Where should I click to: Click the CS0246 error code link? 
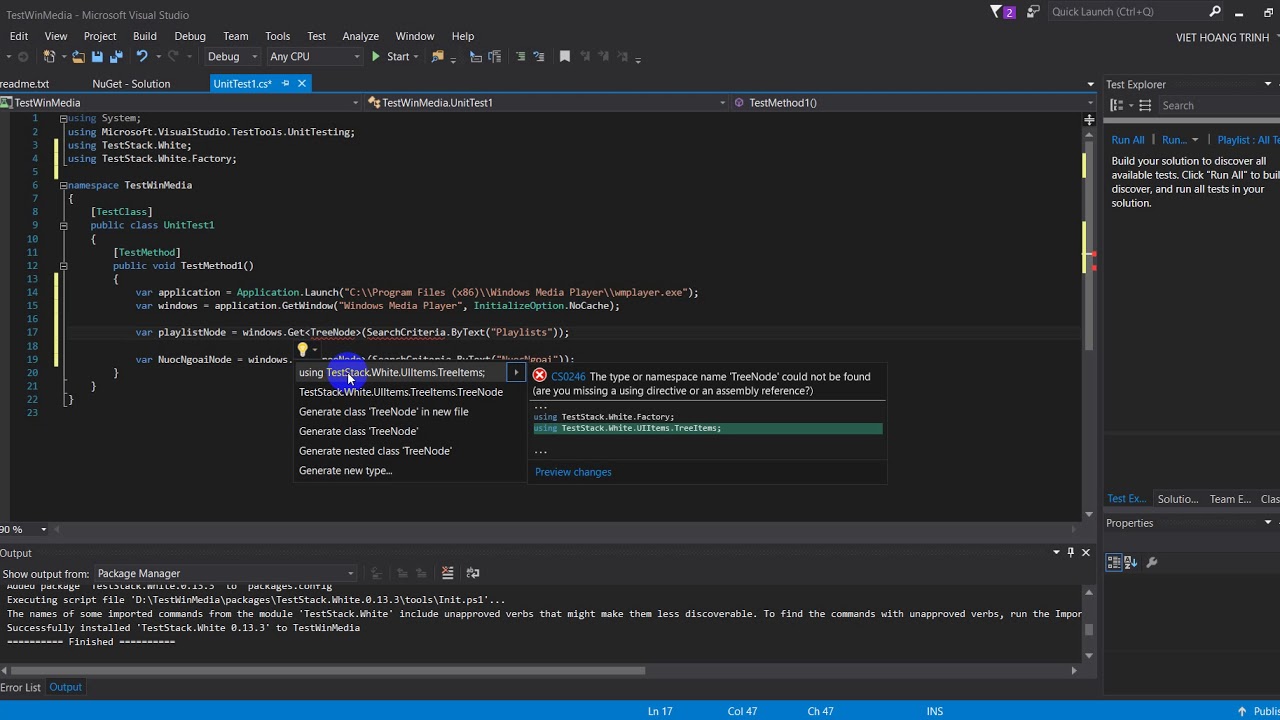568,377
